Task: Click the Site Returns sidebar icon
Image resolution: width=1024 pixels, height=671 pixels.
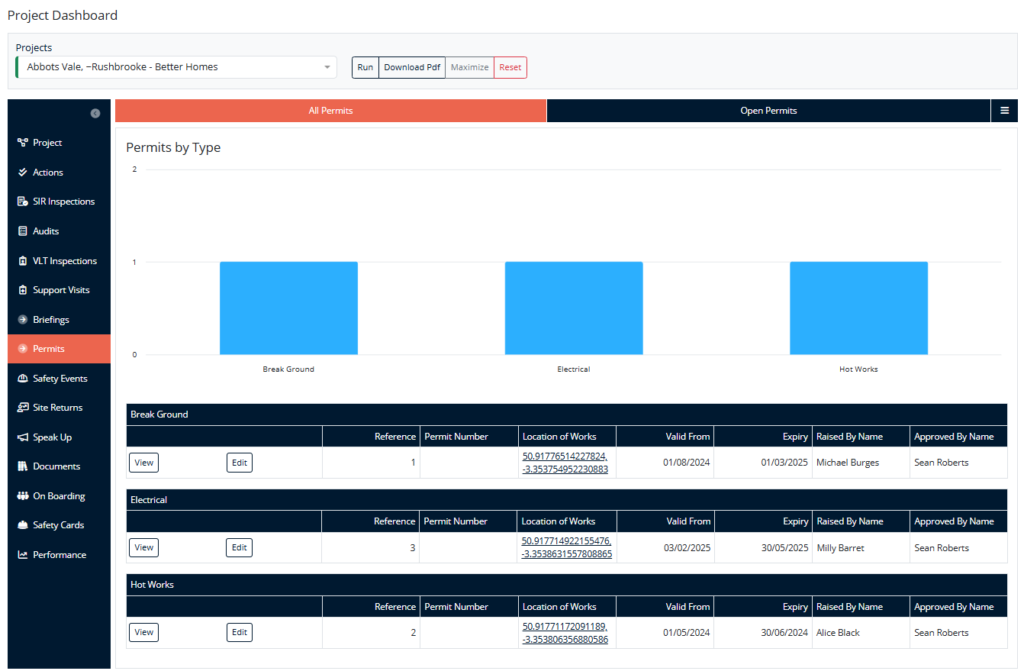Action: [x=23, y=407]
